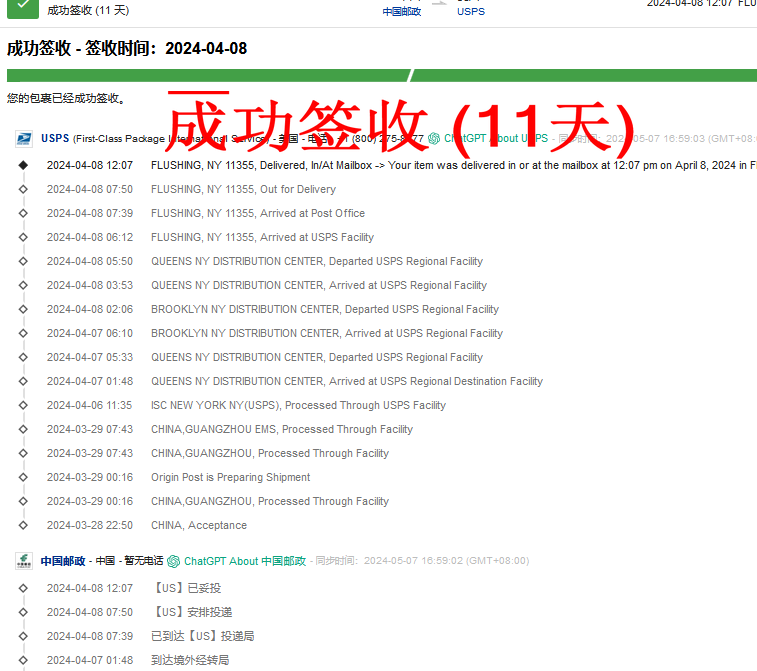This screenshot has width=757, height=671.
Task: Click ChatGPT swirl icon beside About 中国邮政
Action: point(173,561)
